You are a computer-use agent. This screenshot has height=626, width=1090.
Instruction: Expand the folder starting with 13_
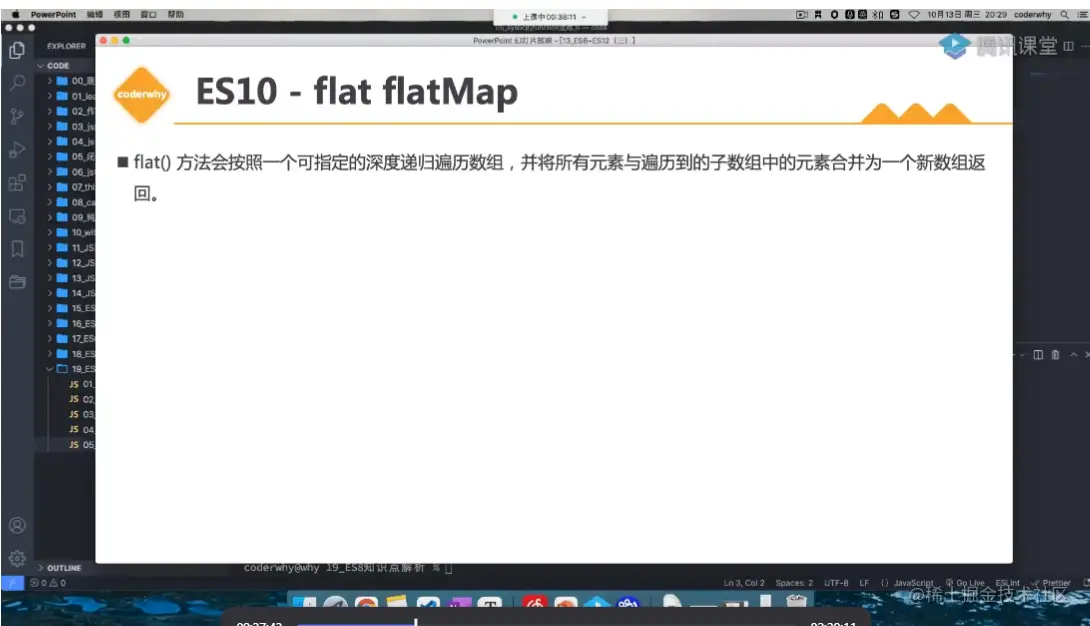(x=49, y=278)
